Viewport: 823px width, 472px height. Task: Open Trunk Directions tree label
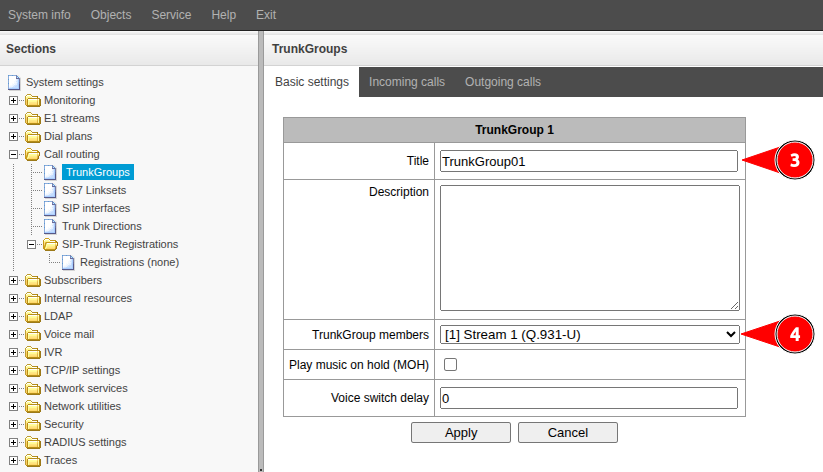102,226
